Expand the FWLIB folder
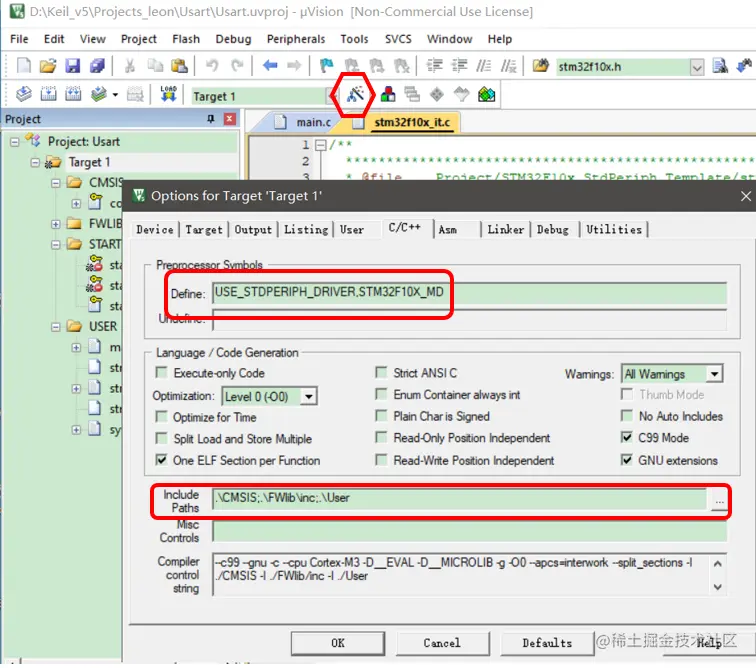Screen dimensions: 756x668 (56, 224)
